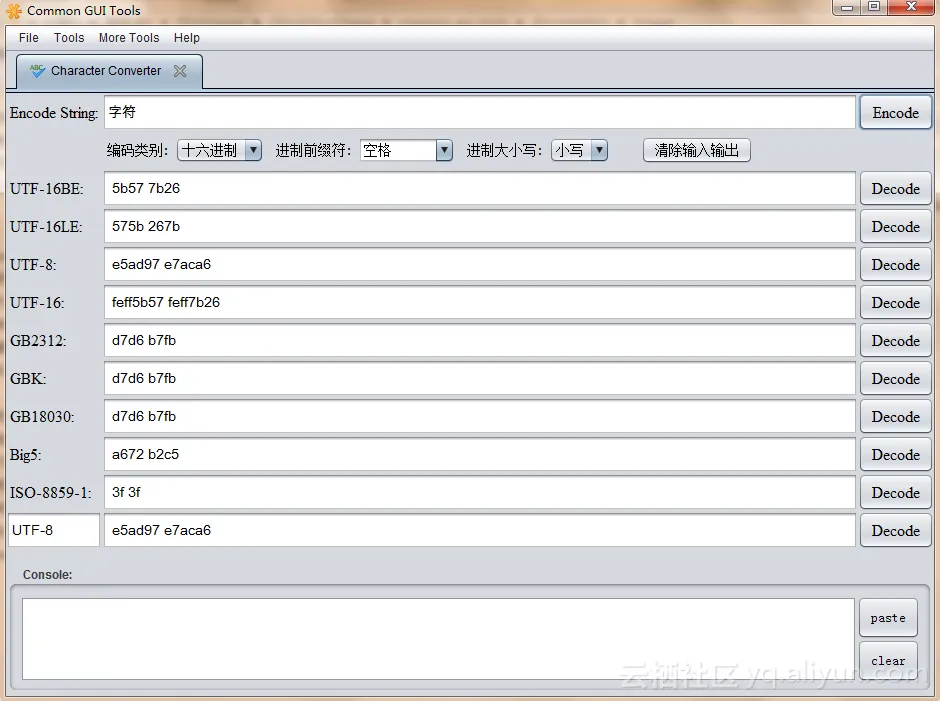
Task: Click inside the Console text area
Action: [x=438, y=639]
